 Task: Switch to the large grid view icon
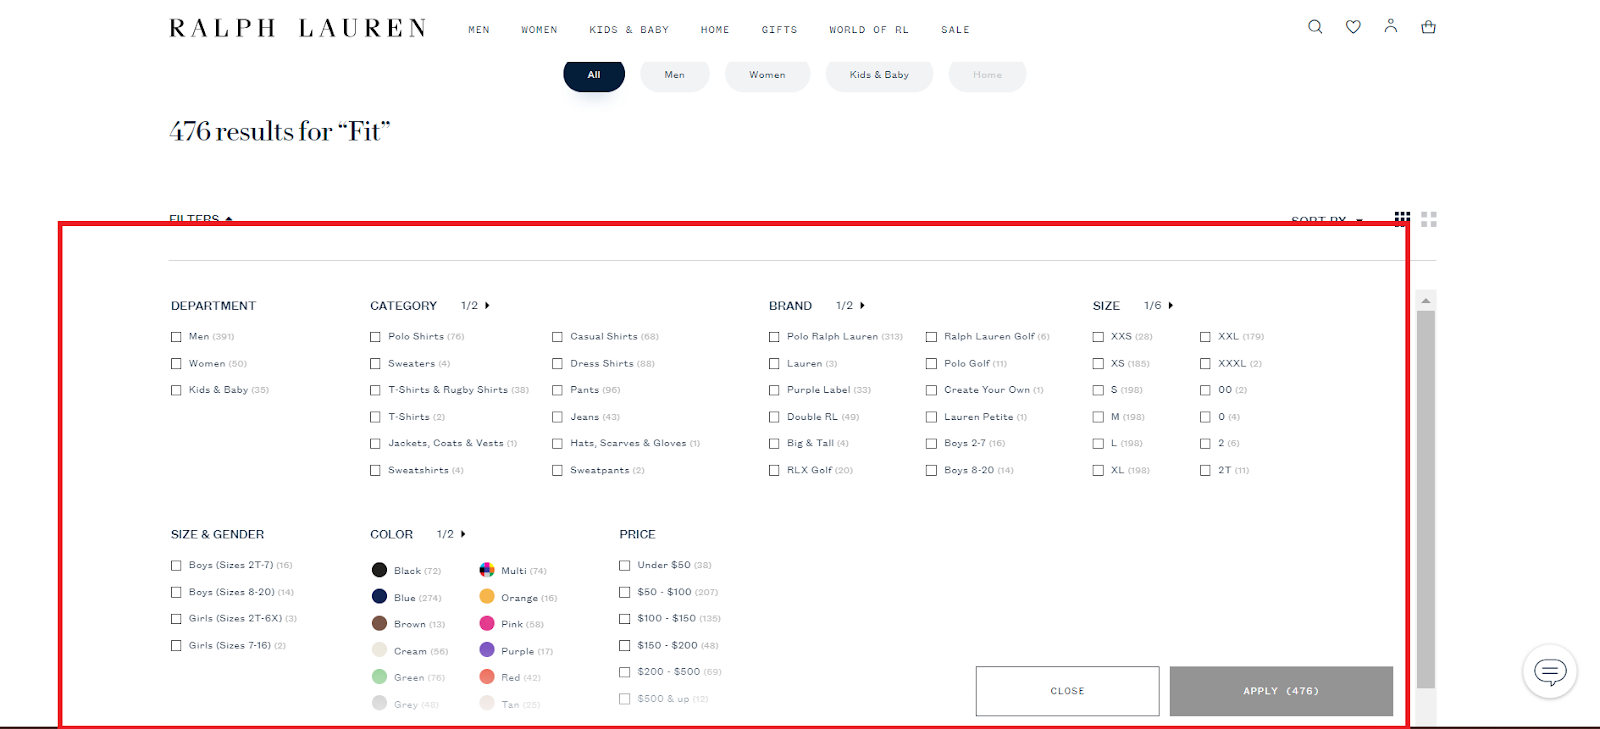coord(1429,218)
